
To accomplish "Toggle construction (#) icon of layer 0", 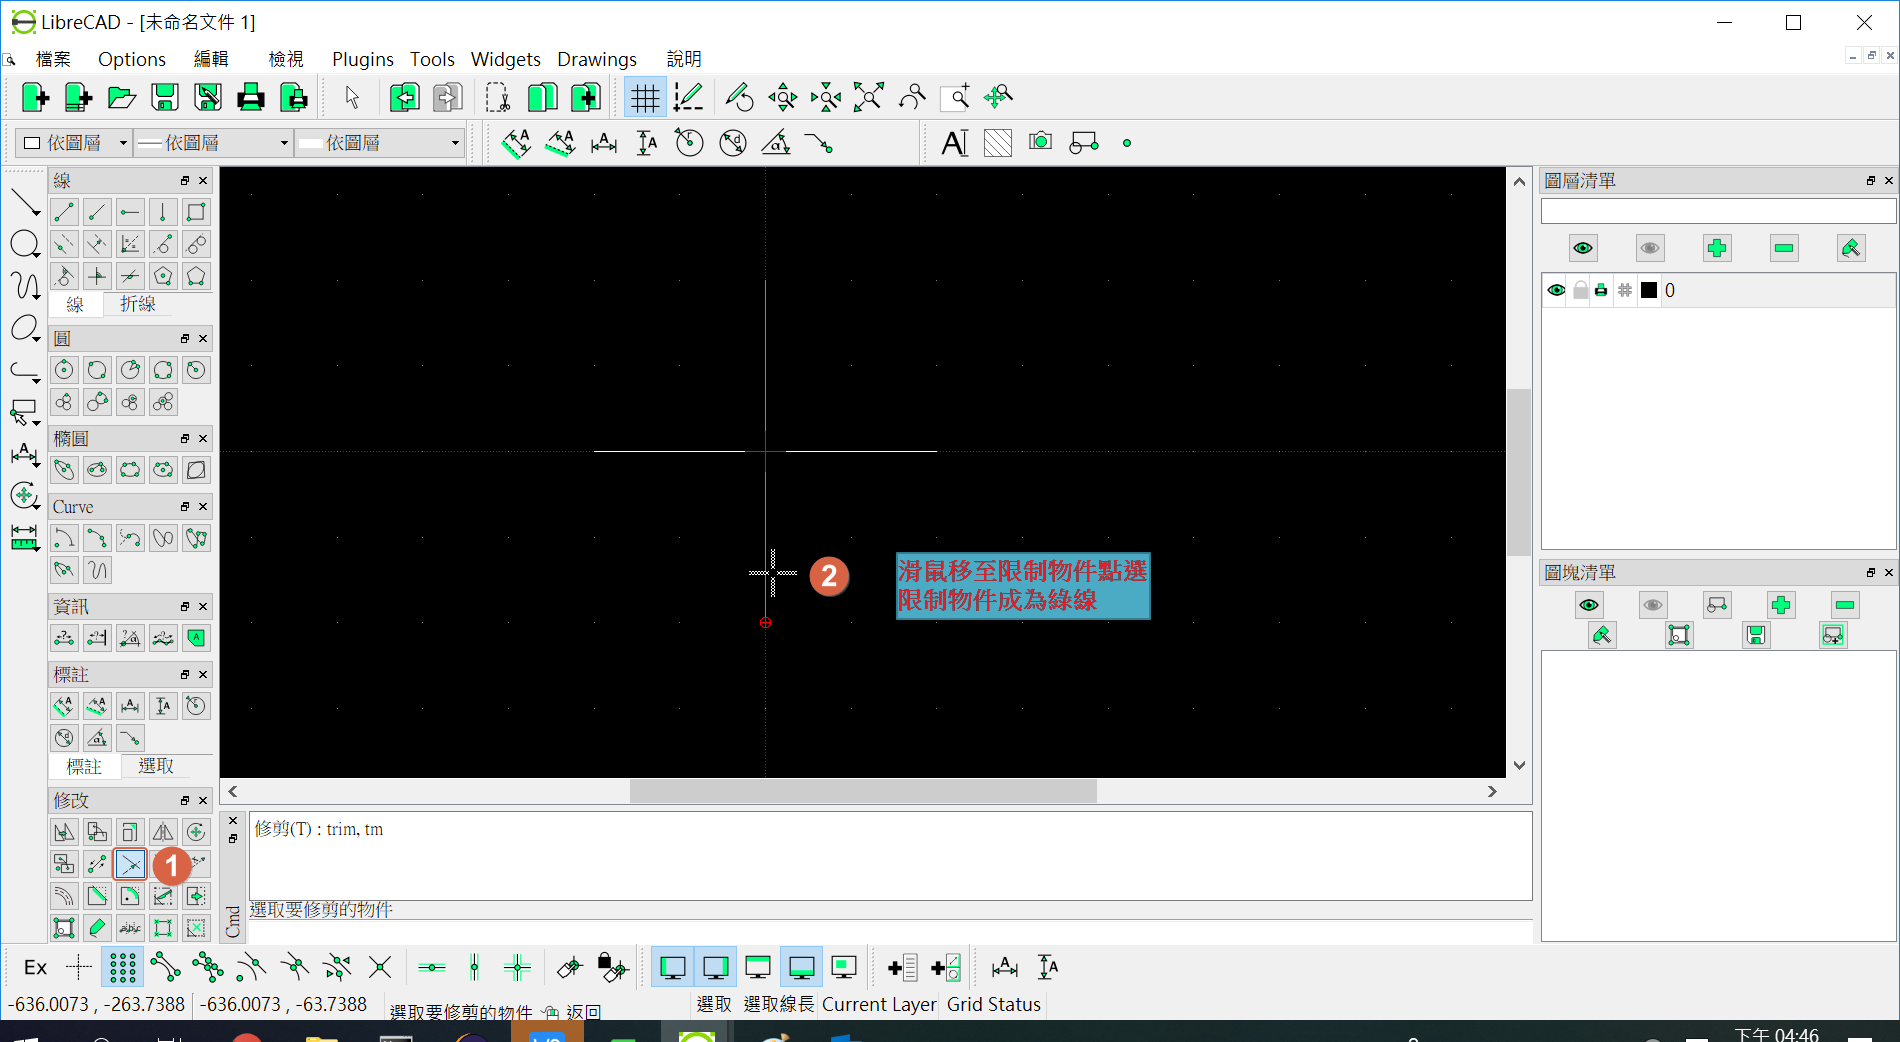I will point(1625,290).
